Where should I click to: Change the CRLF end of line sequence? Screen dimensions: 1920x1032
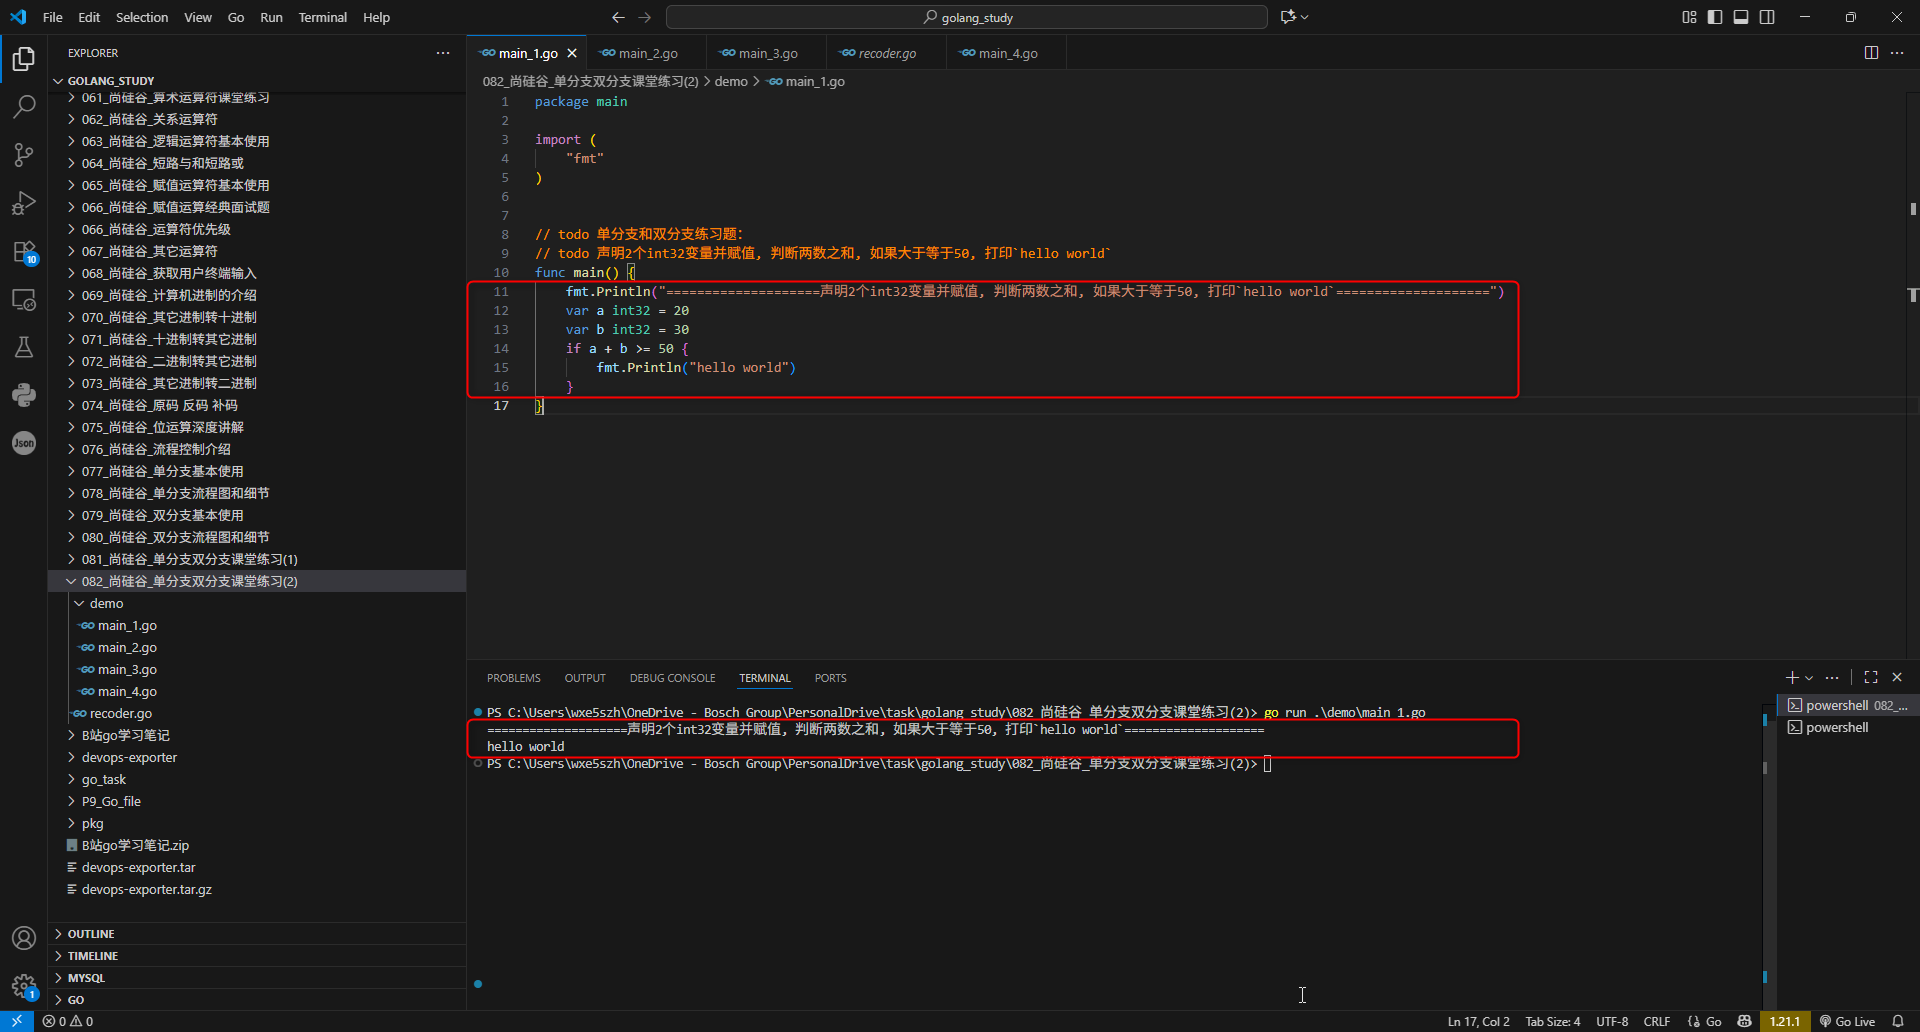click(x=1657, y=1021)
